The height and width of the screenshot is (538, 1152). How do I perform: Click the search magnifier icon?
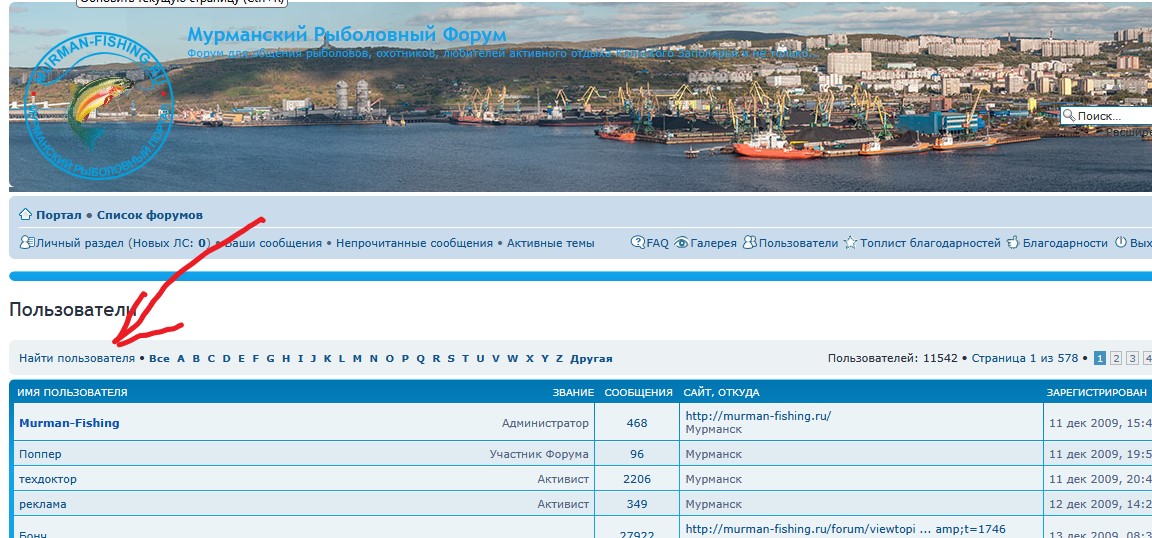click(x=1068, y=117)
